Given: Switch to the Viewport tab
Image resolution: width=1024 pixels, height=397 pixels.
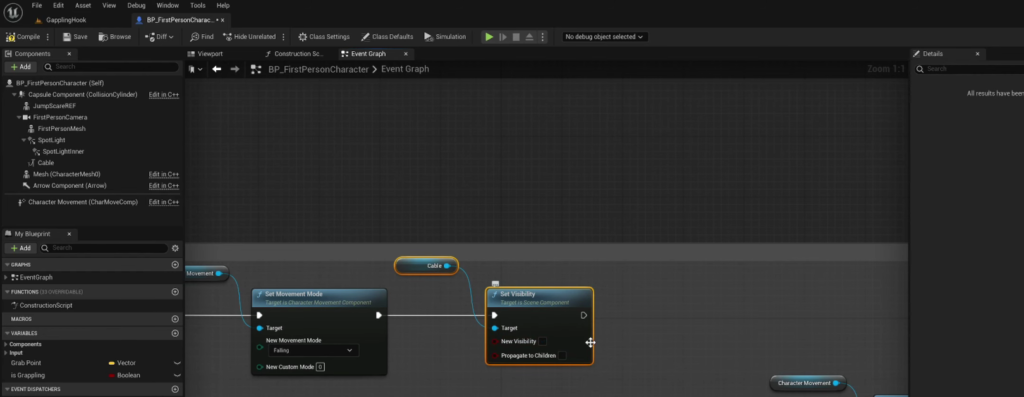Looking at the screenshot, I should point(210,54).
